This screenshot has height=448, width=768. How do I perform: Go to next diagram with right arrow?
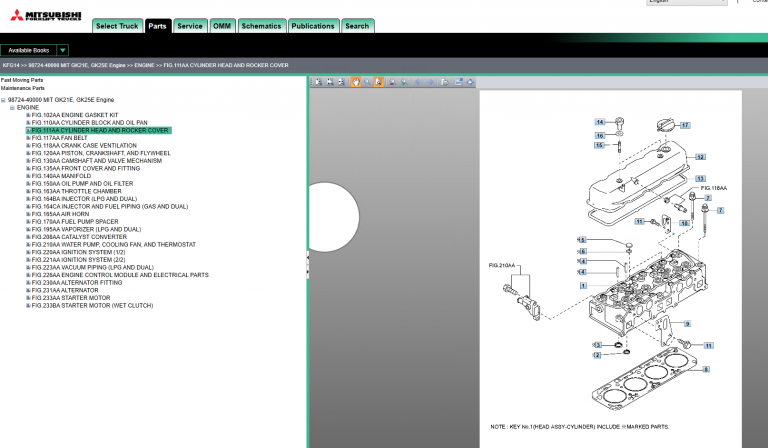[x=430, y=82]
